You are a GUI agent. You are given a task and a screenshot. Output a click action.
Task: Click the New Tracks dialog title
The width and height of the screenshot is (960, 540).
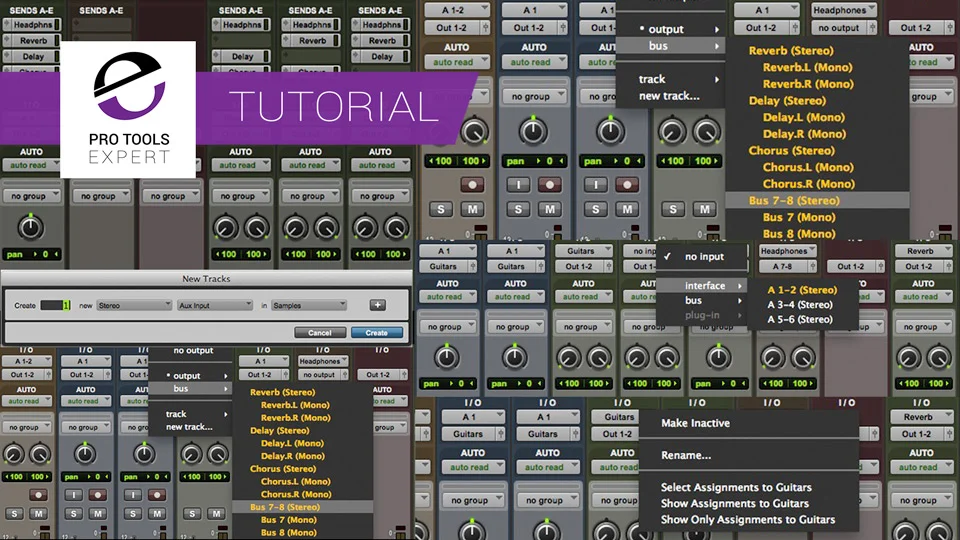206,279
